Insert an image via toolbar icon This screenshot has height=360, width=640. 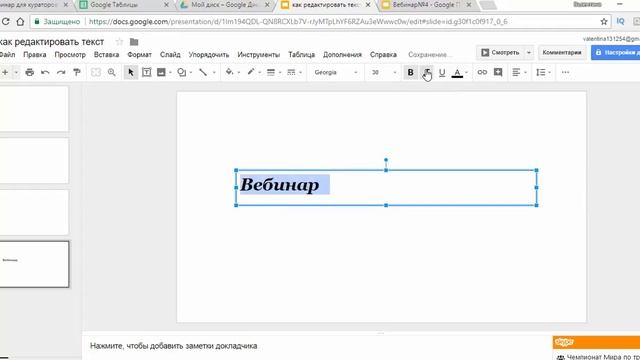(161, 73)
